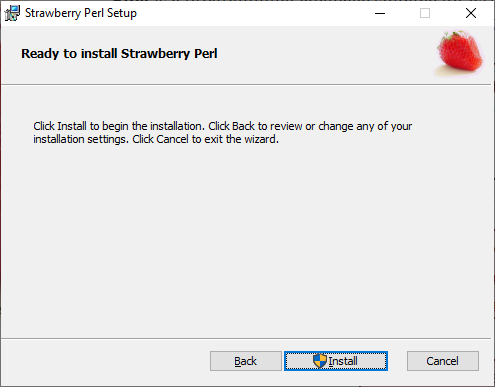Click the 'Click Install to begin' instruction text

tap(223, 132)
